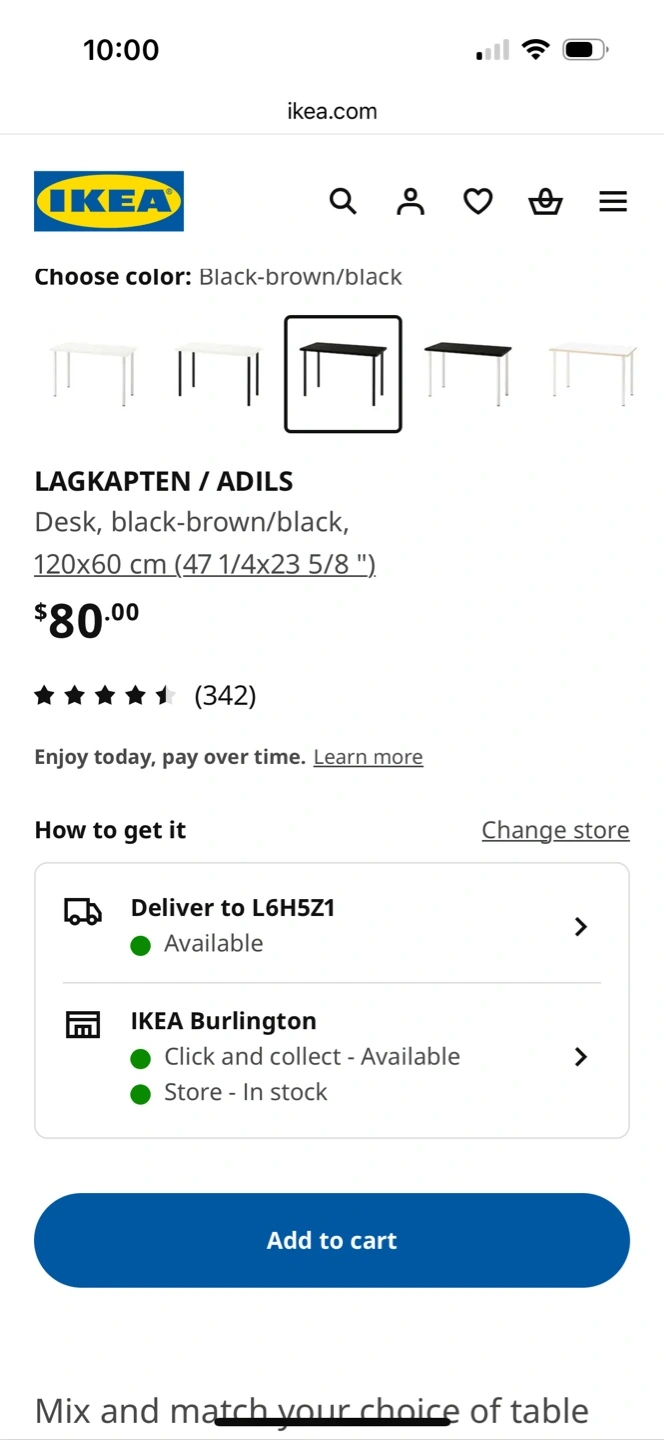Open the Change store link
Viewport: 665px width, 1440px height.
click(x=555, y=830)
